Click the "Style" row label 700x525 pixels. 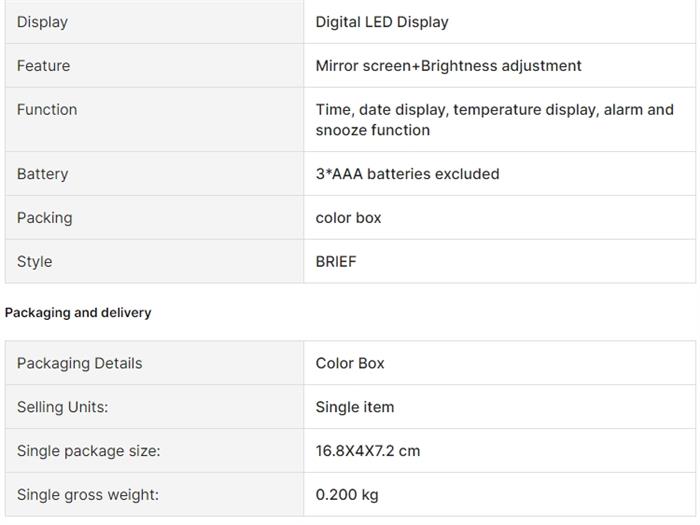34,262
